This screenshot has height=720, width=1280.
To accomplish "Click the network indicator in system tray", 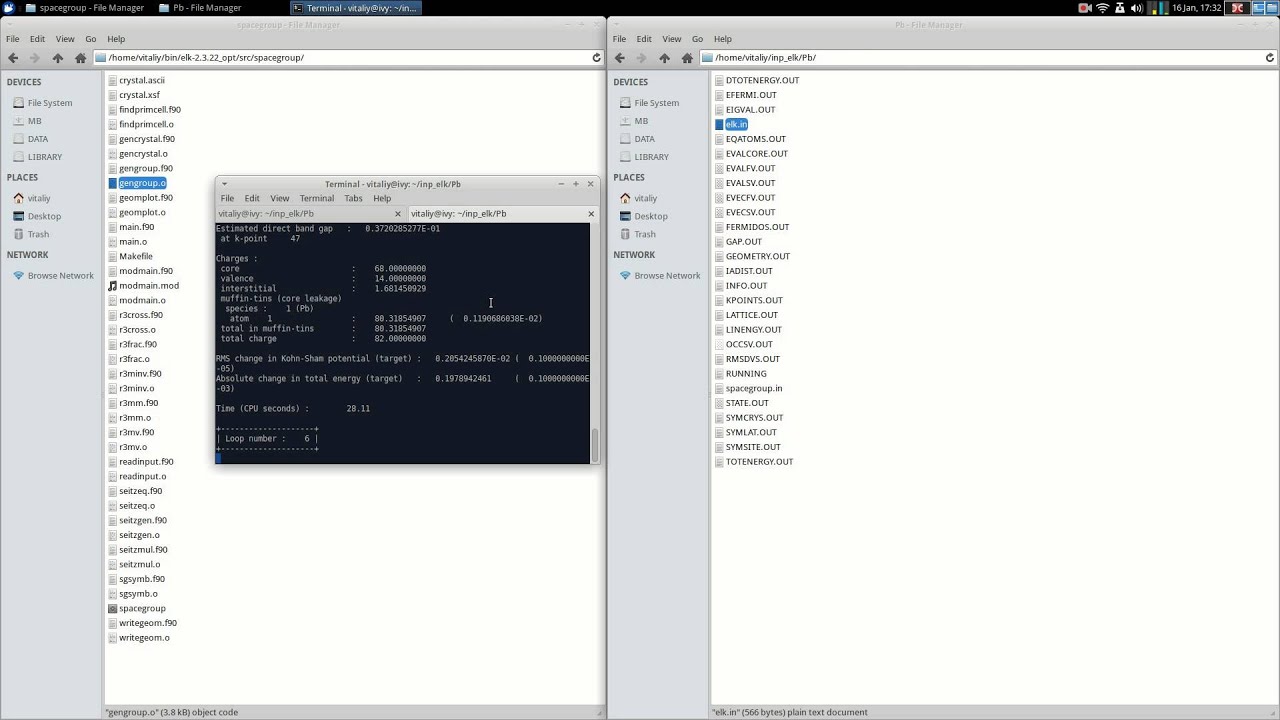I will point(1102,7).
